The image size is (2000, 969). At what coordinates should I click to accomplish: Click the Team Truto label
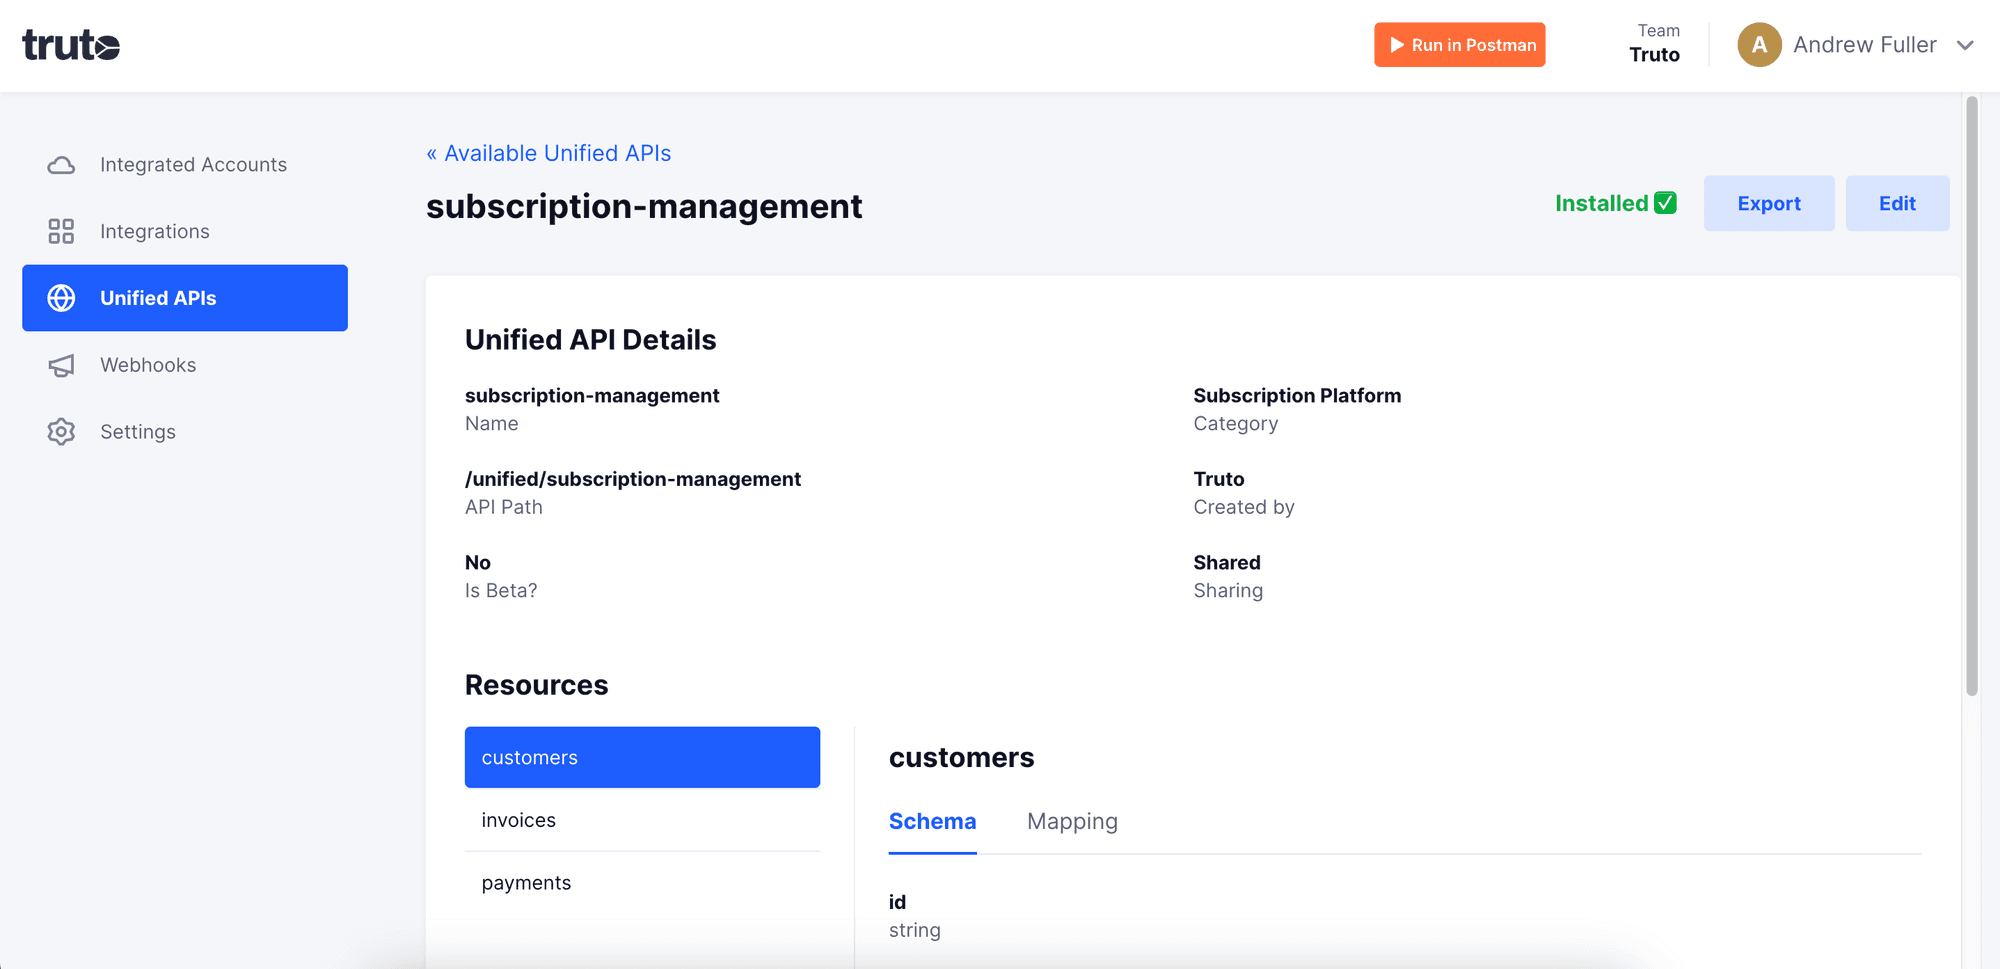tap(1655, 44)
